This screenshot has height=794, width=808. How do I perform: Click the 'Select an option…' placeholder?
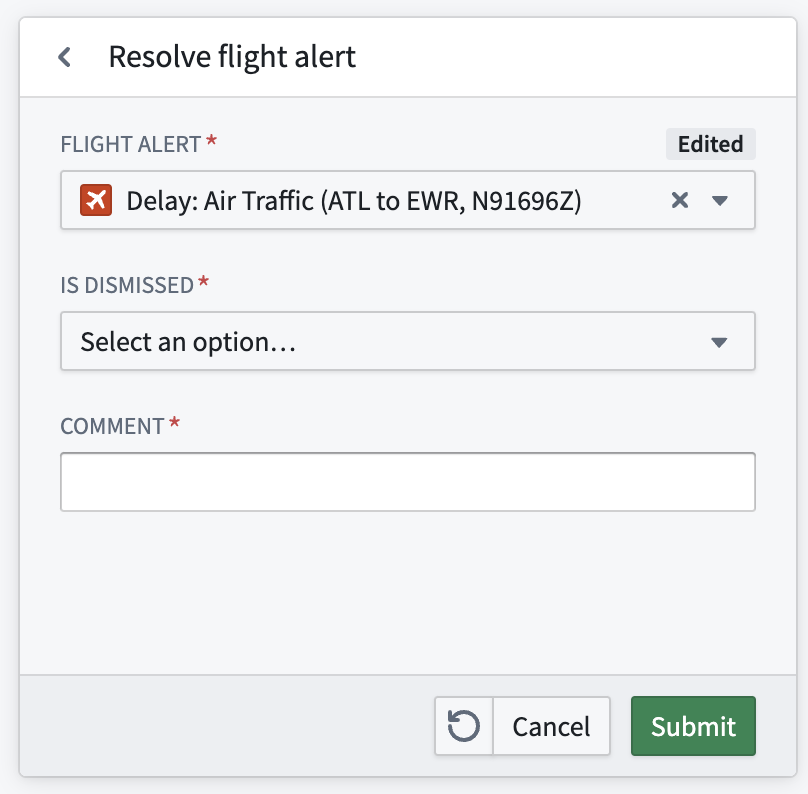(188, 342)
